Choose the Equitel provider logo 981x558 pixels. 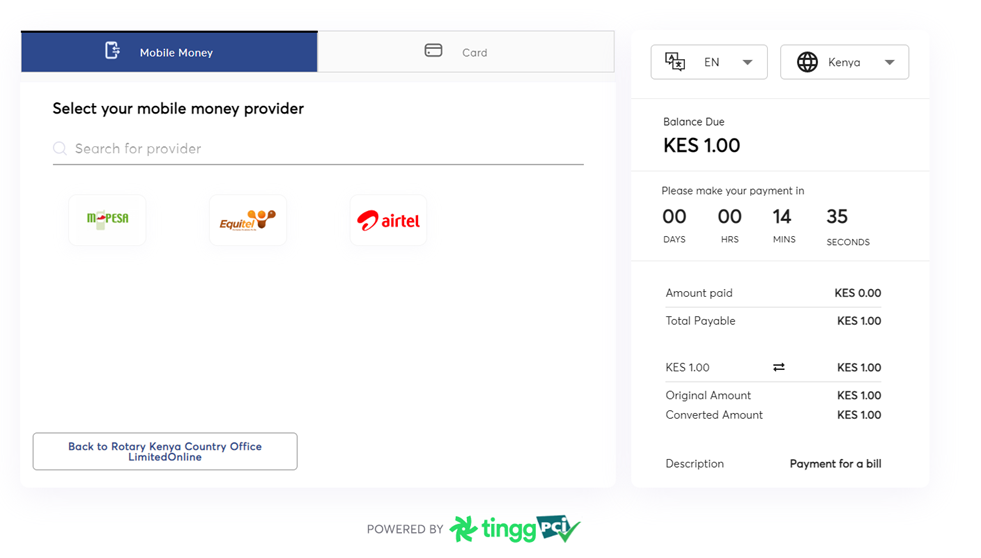coord(247,220)
